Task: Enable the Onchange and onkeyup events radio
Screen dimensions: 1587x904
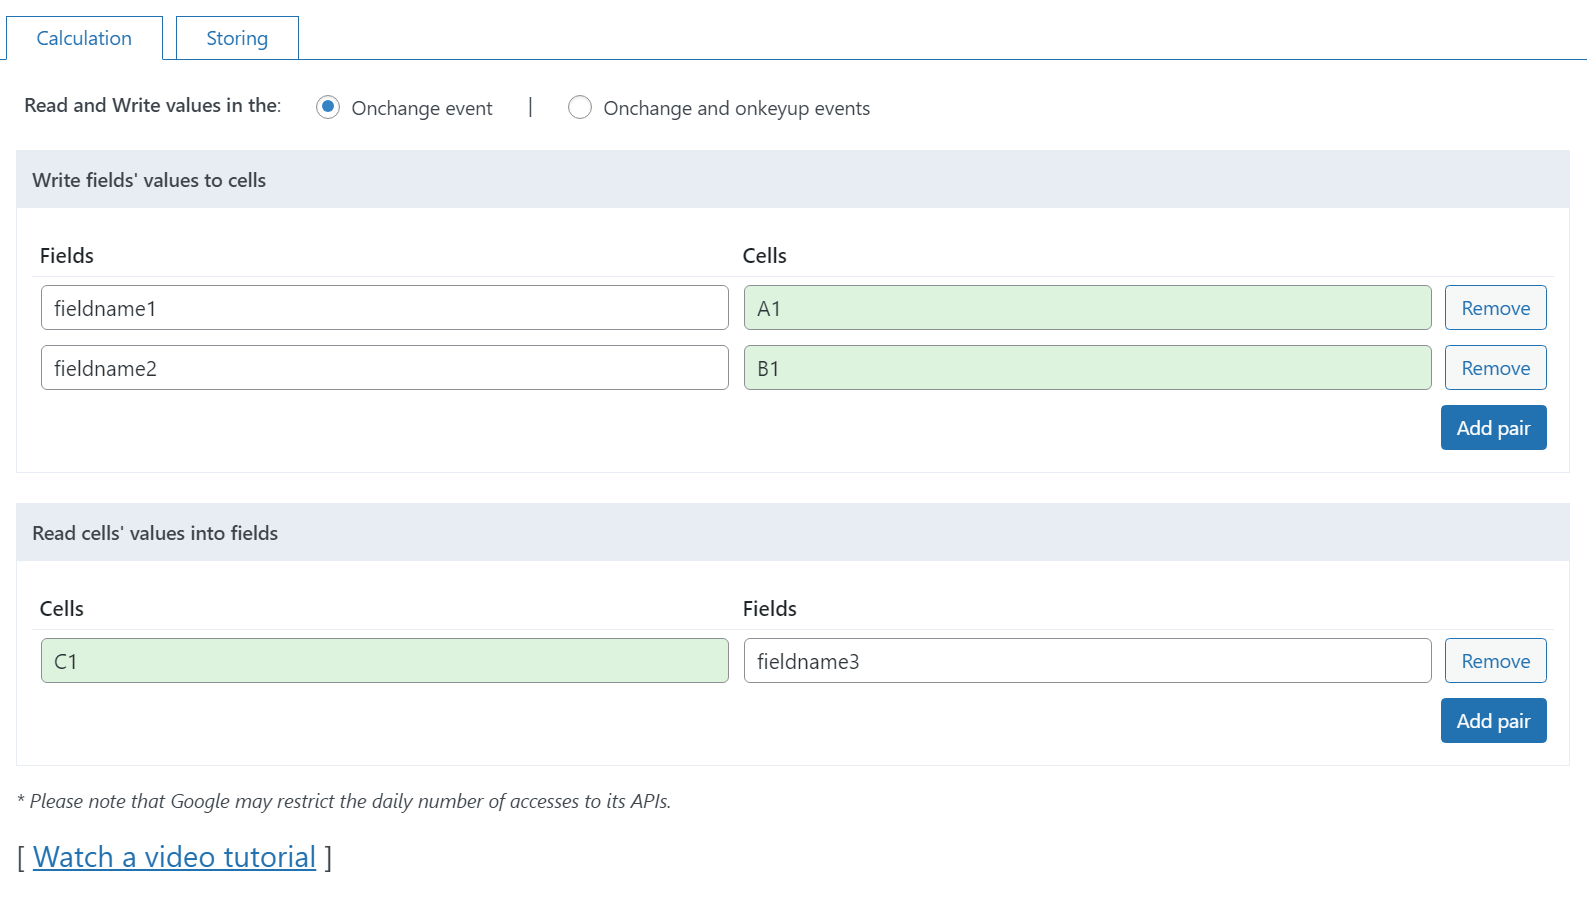Action: coord(580,107)
